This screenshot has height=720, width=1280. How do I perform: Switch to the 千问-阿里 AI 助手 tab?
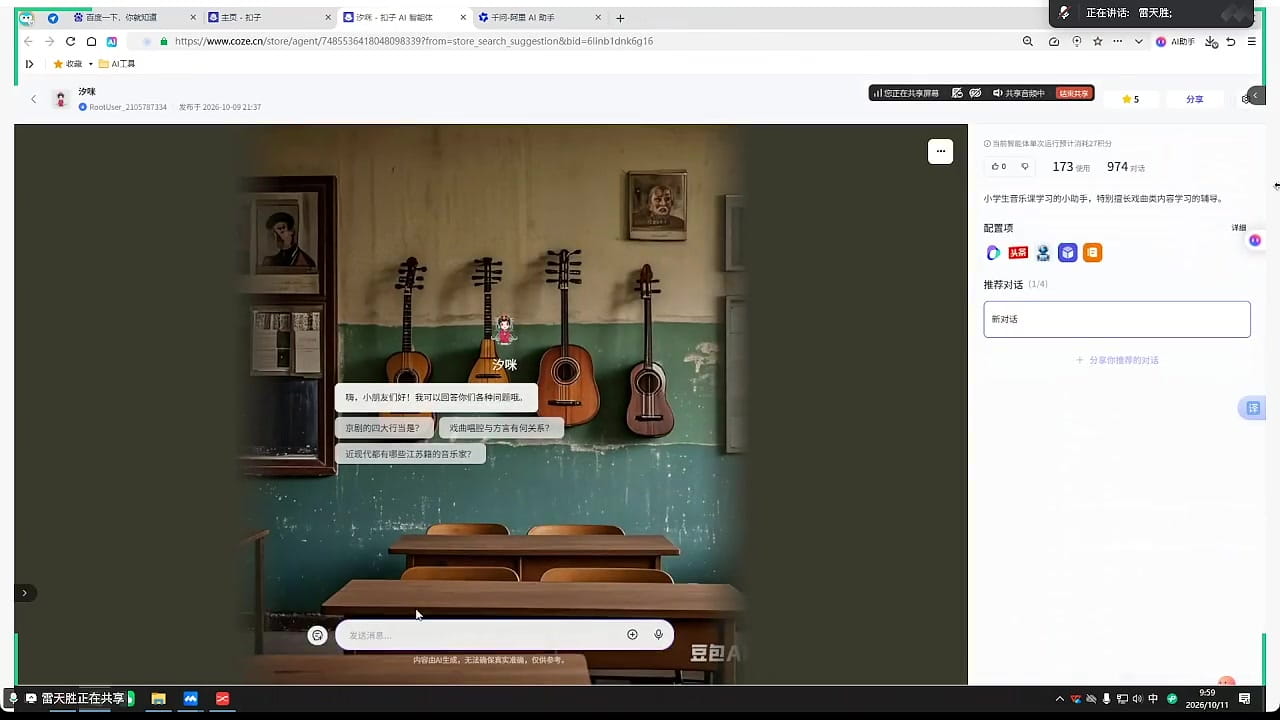click(530, 18)
